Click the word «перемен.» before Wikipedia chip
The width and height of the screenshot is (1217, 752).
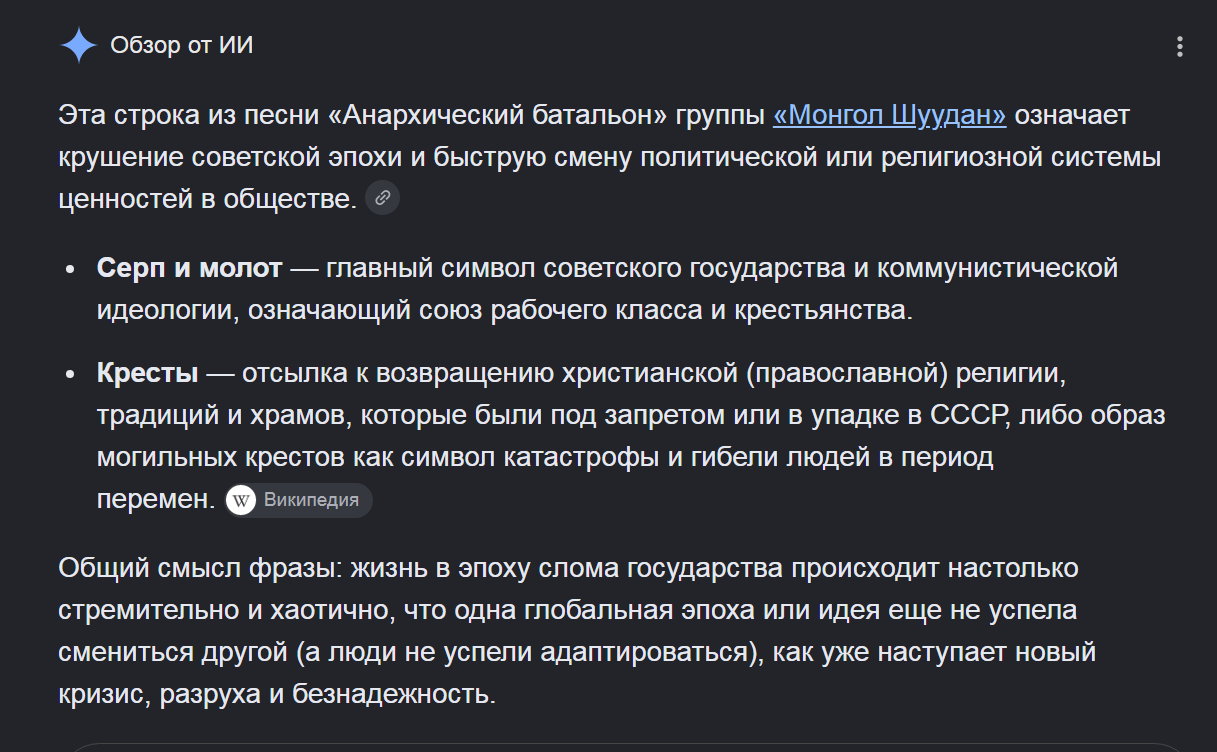(156, 500)
